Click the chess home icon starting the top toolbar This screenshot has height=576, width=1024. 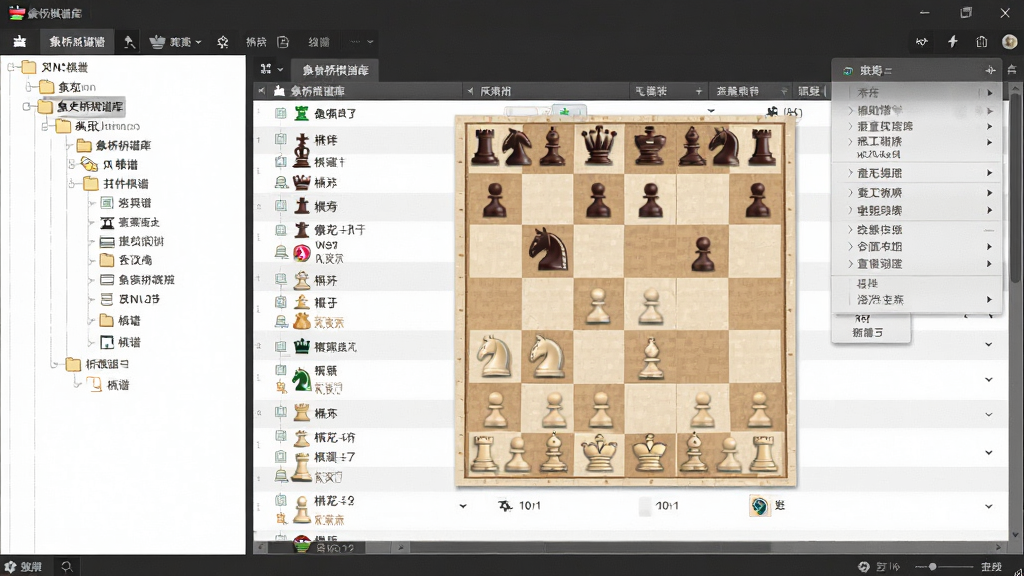tap(20, 42)
